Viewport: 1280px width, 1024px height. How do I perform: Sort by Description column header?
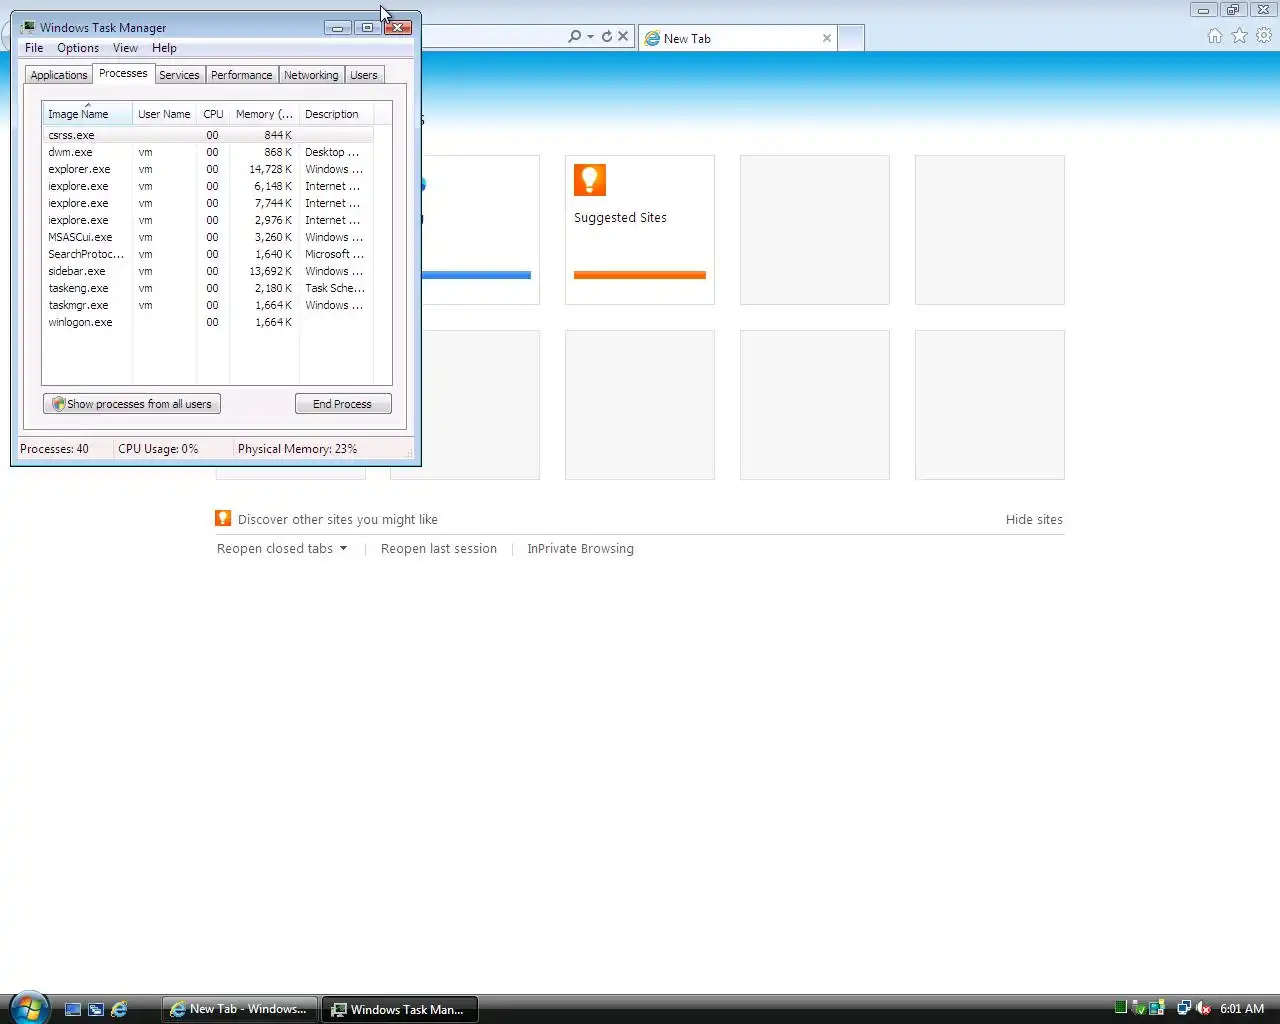336,114
